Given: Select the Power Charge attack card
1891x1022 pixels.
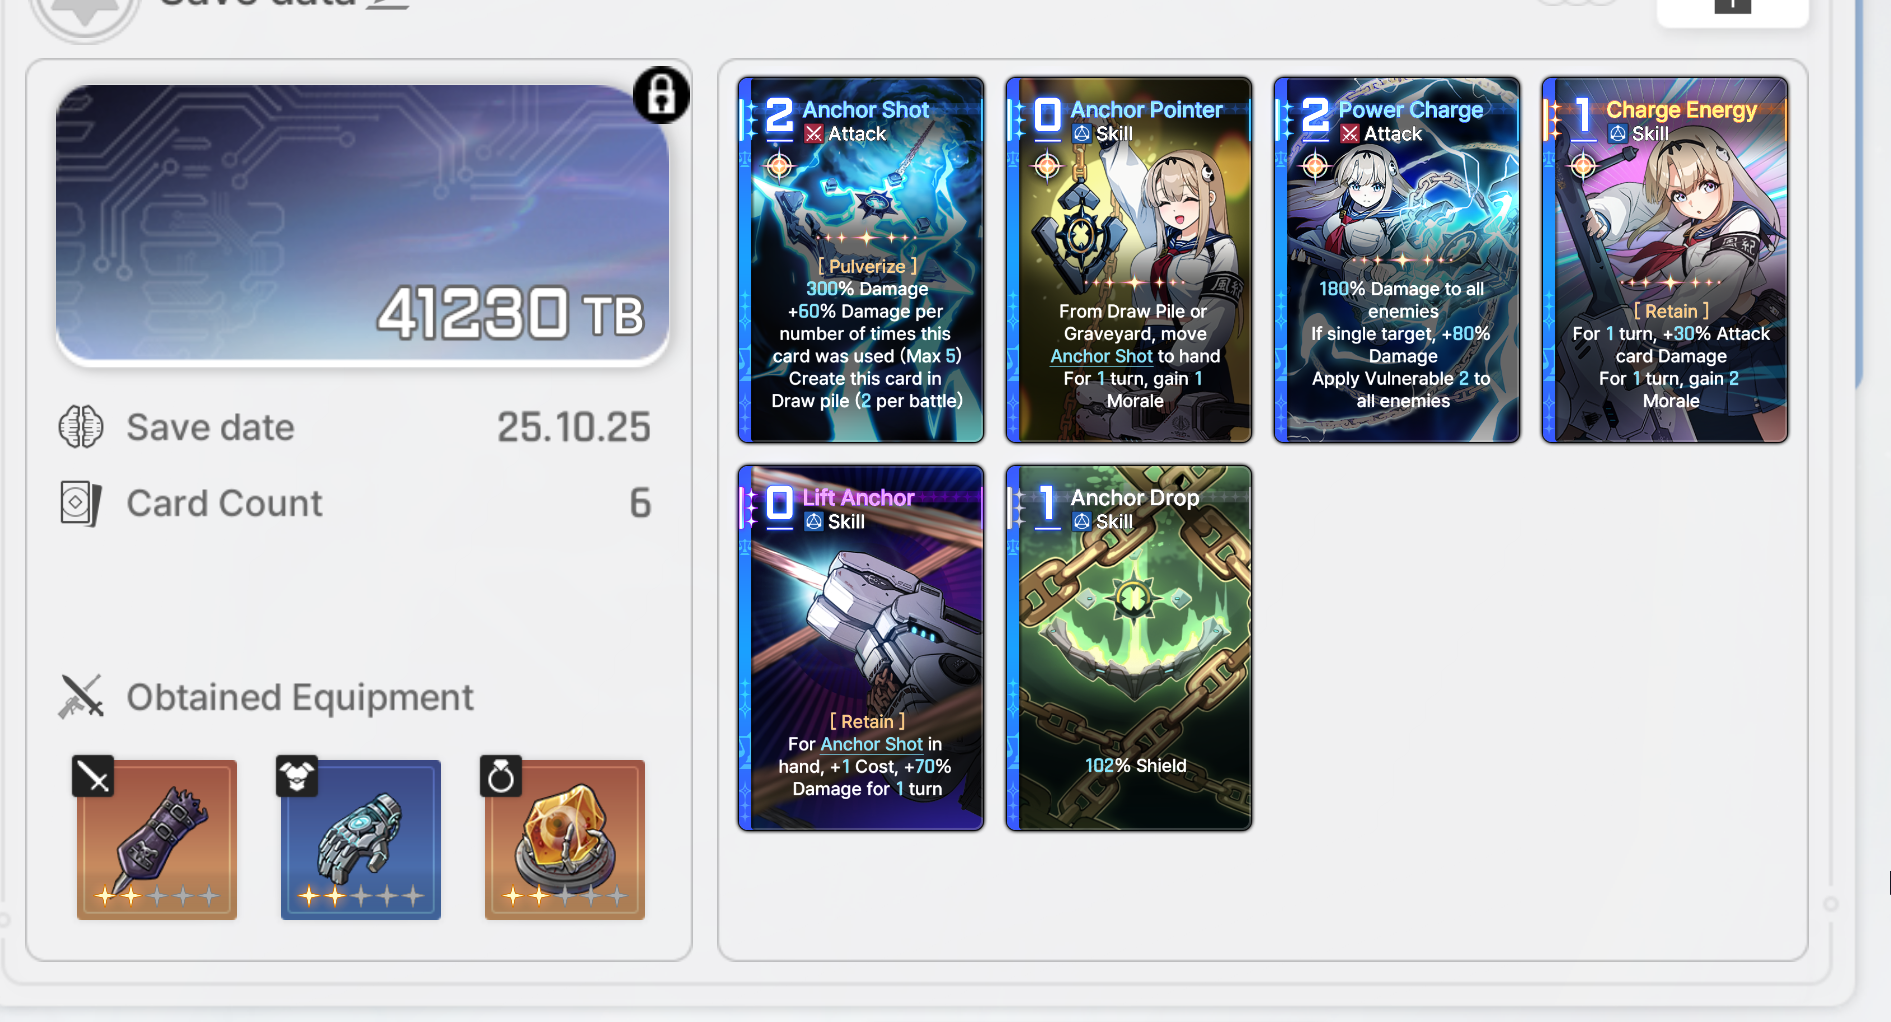Looking at the screenshot, I should pyautogui.click(x=1397, y=260).
